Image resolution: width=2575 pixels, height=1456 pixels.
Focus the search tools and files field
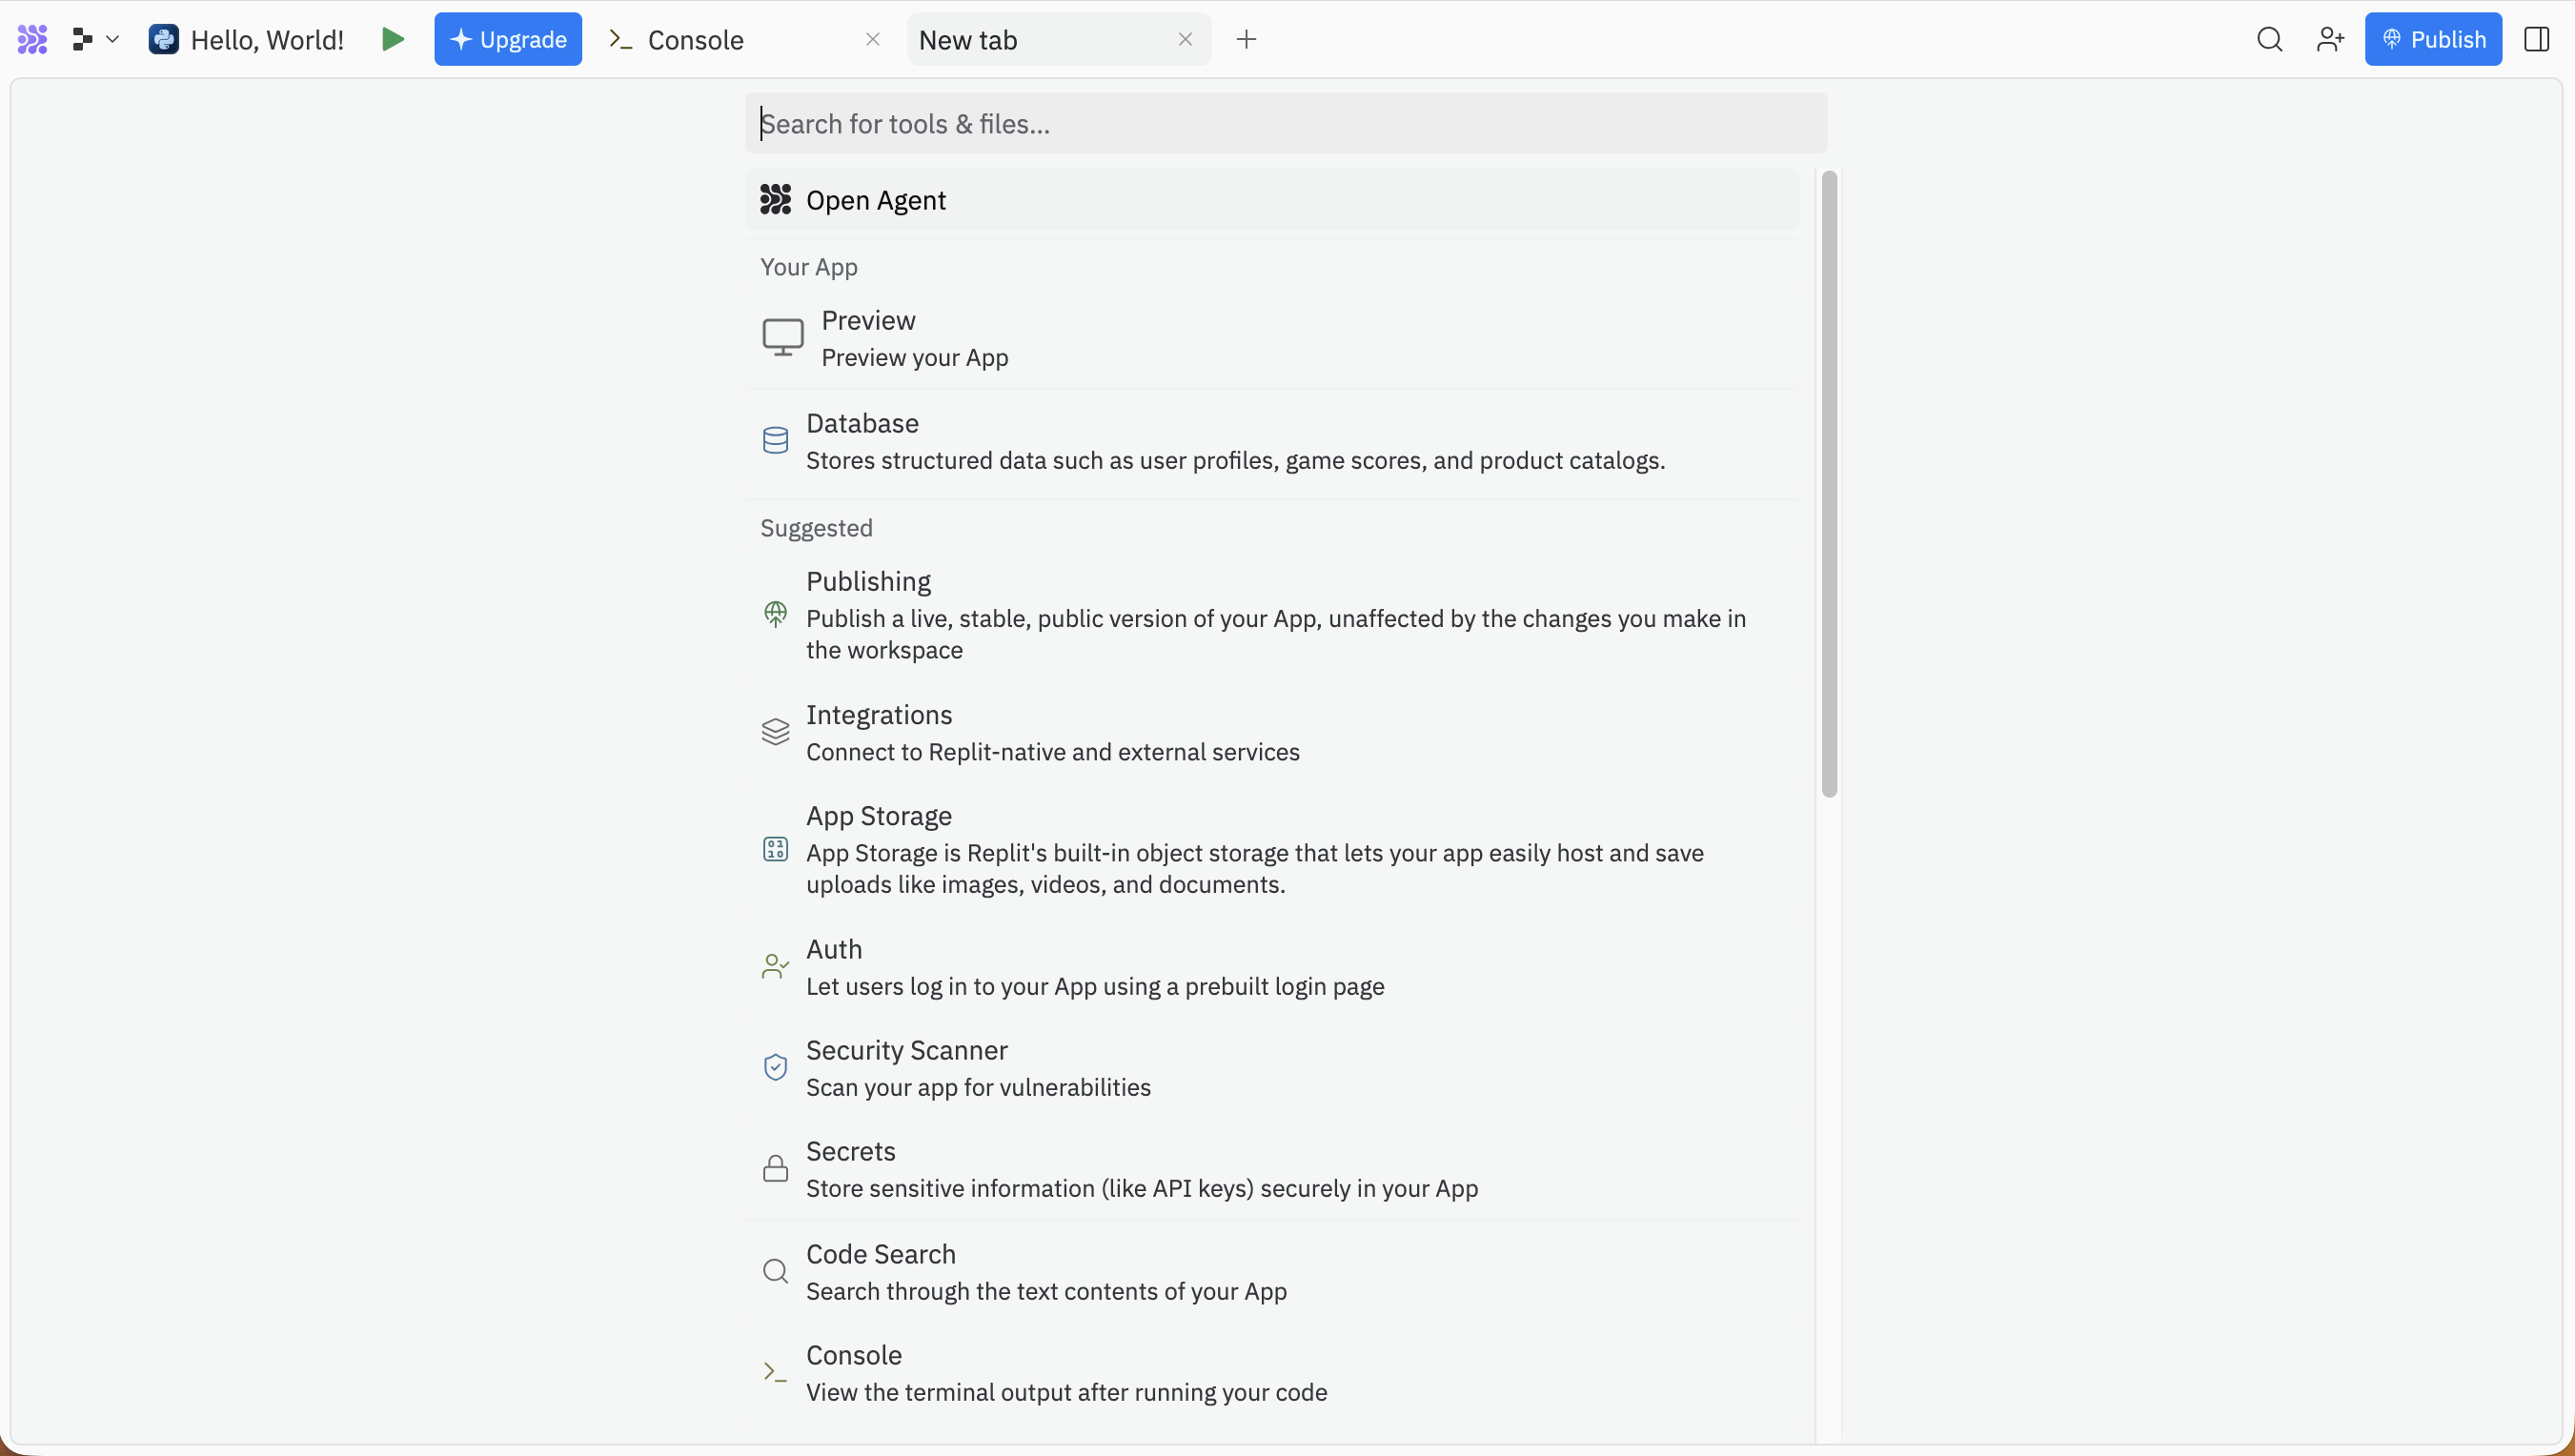point(1285,123)
